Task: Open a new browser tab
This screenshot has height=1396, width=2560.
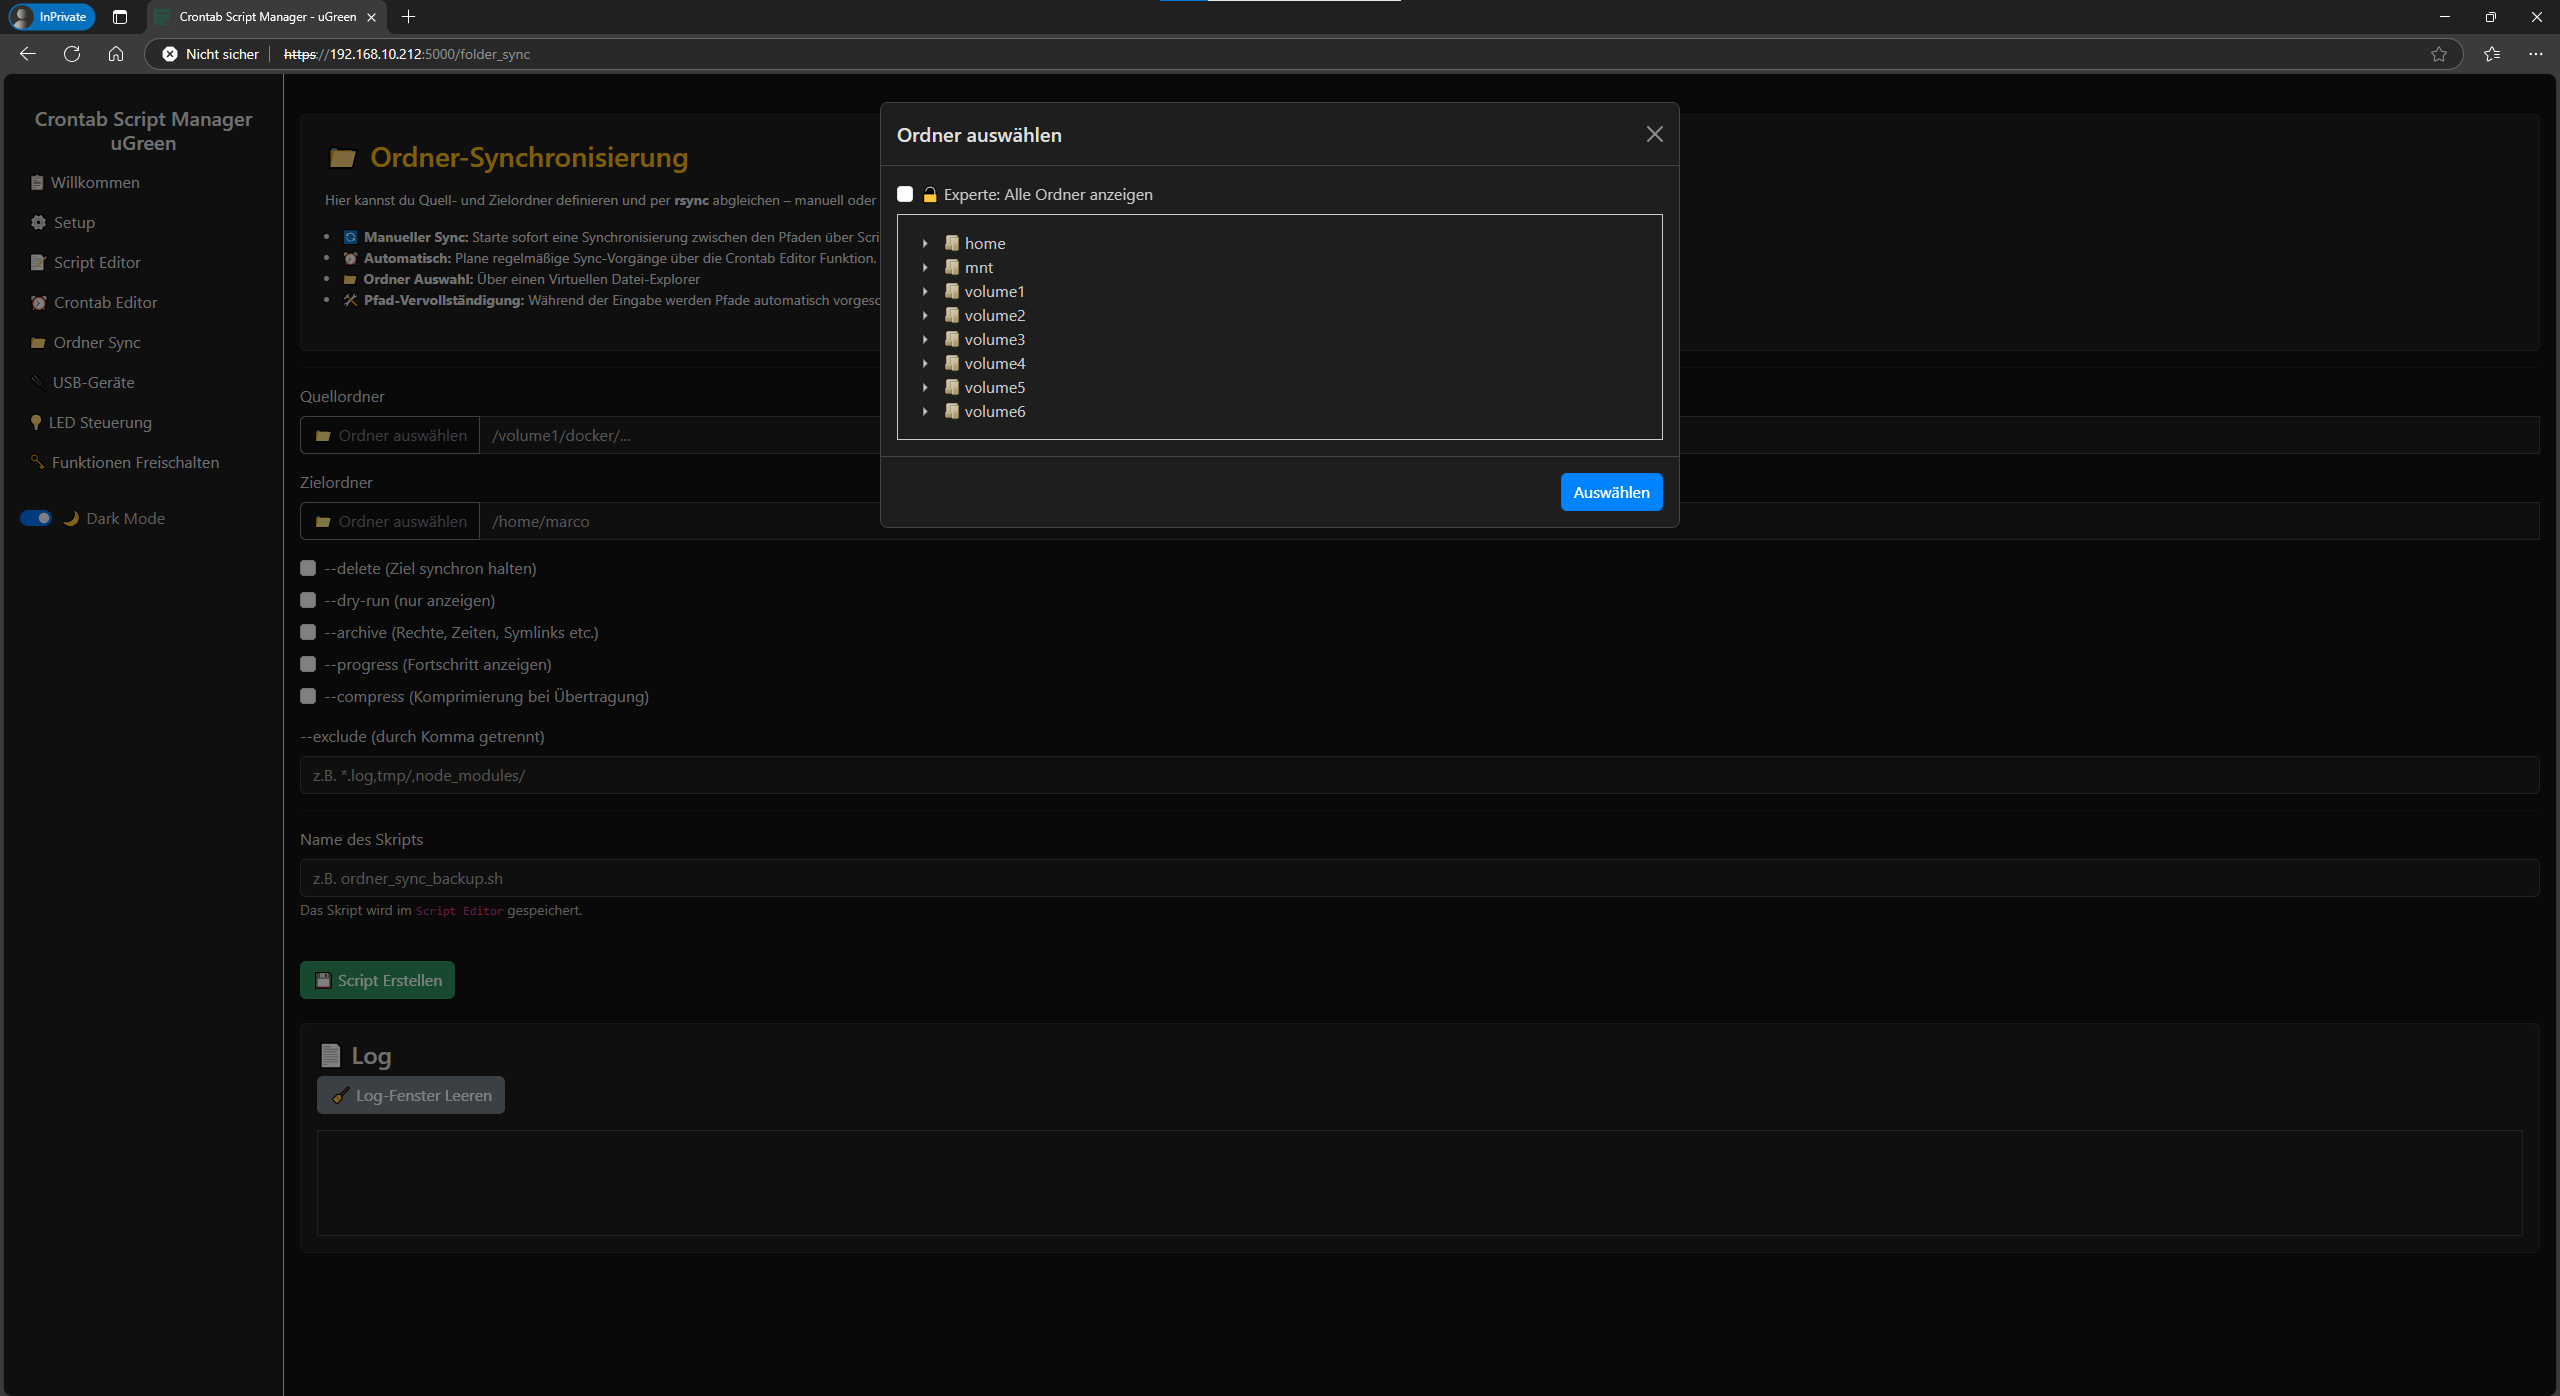Action: 408,17
